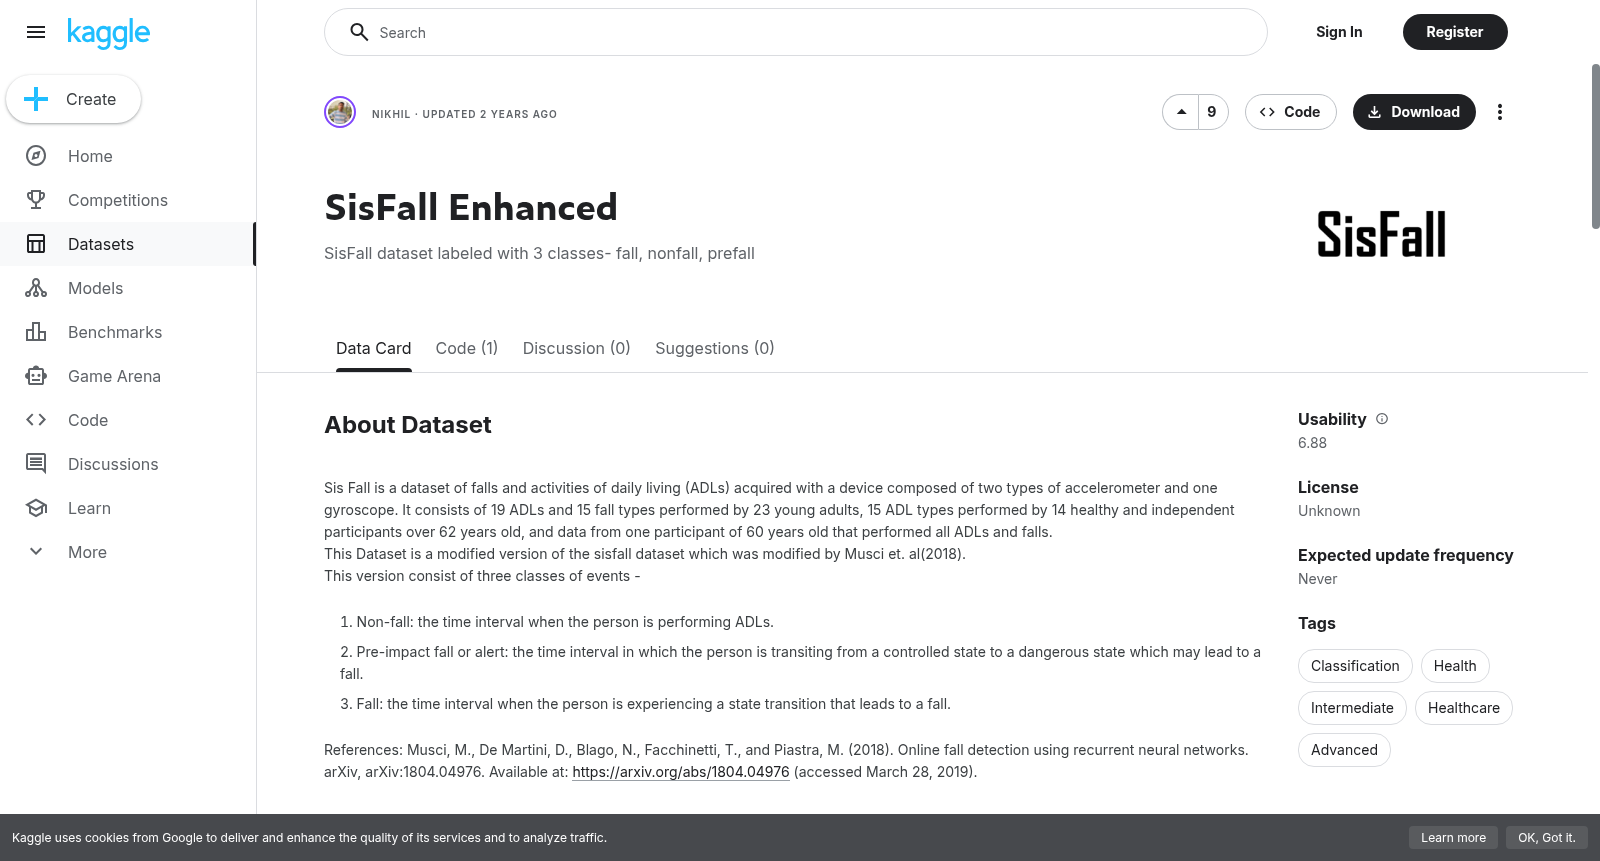
Task: Open the three-dot options menu
Action: pos(1499,112)
